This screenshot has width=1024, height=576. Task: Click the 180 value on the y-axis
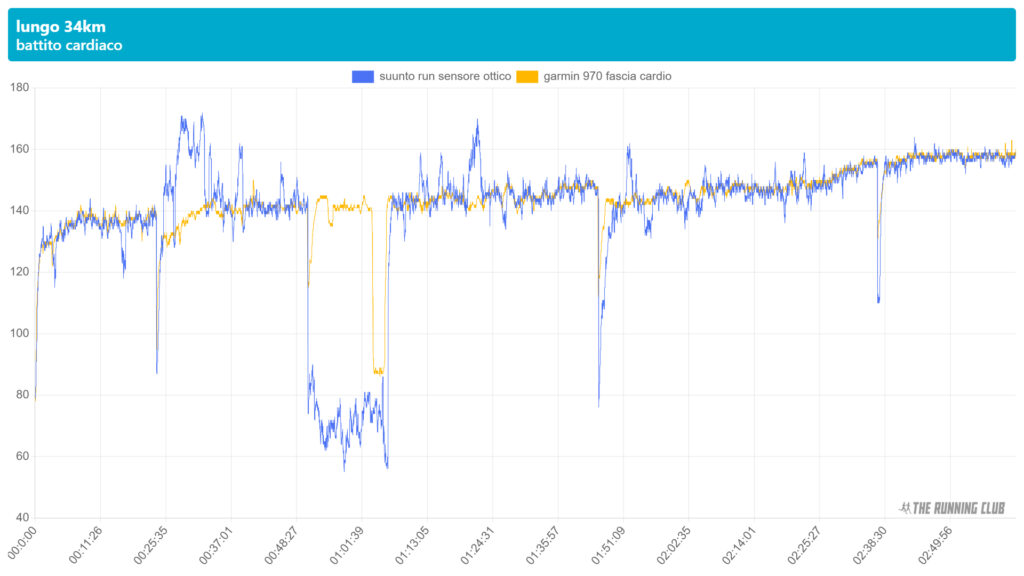click(18, 88)
